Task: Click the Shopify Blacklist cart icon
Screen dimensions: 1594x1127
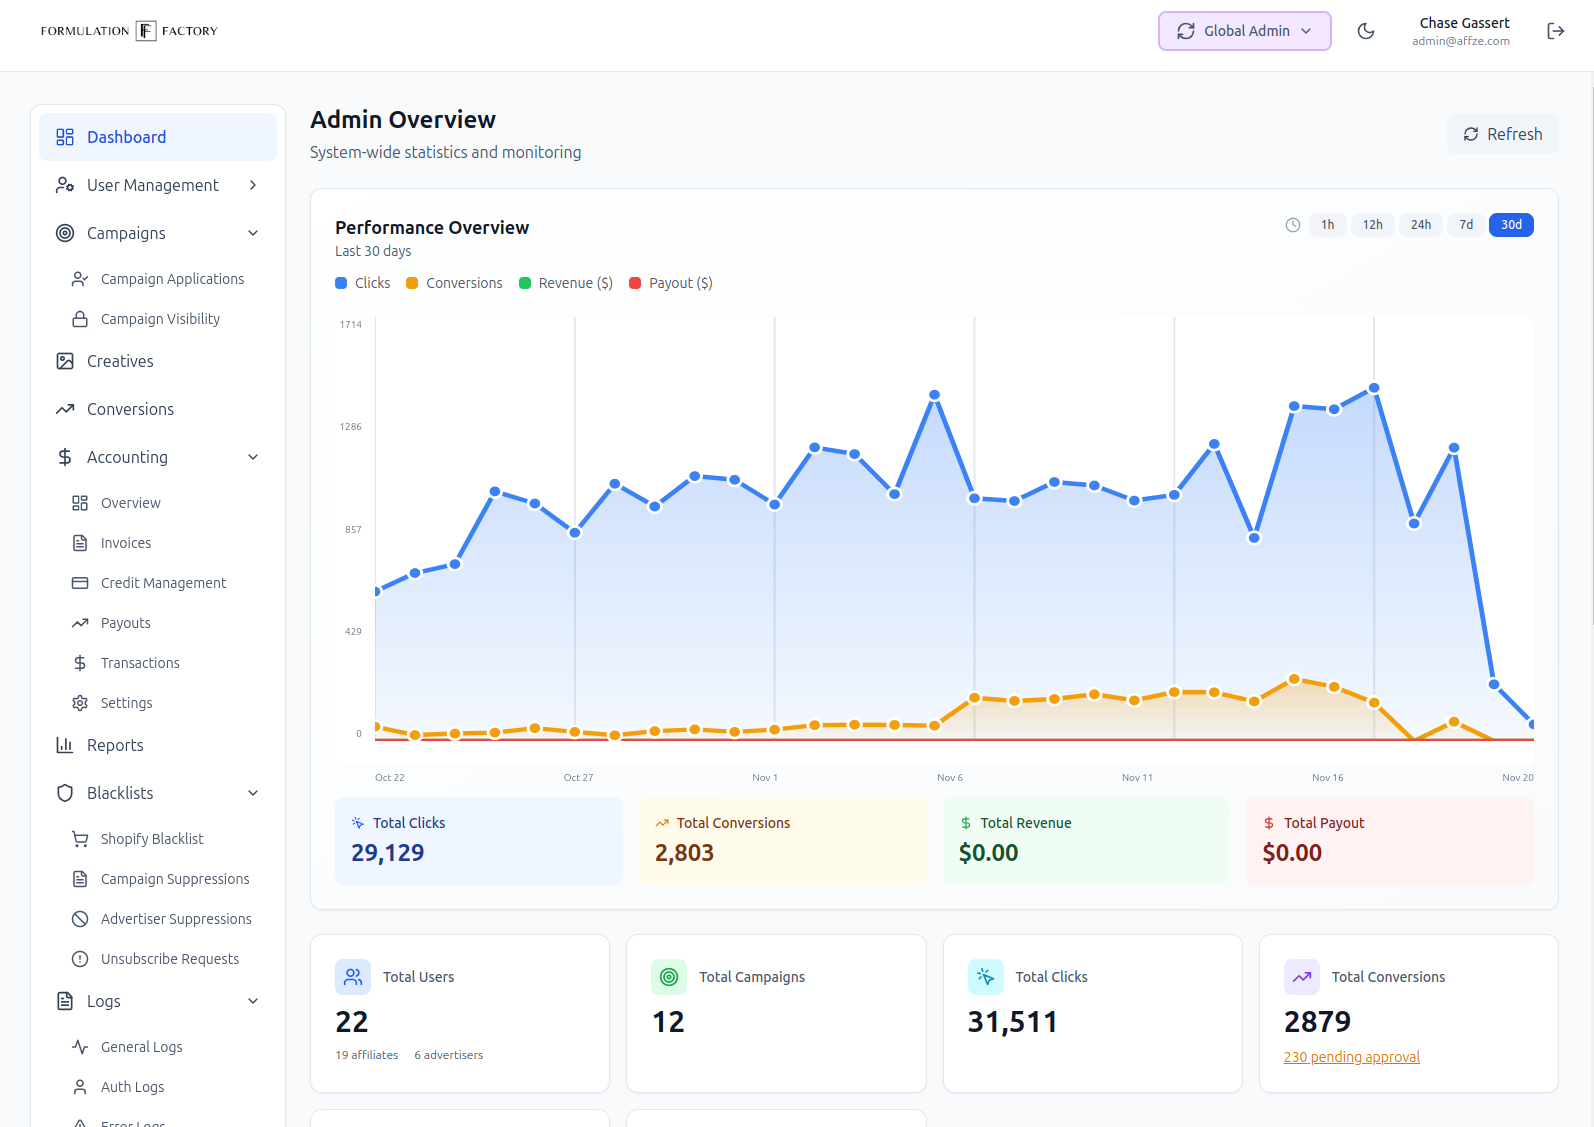Action: [x=80, y=839]
